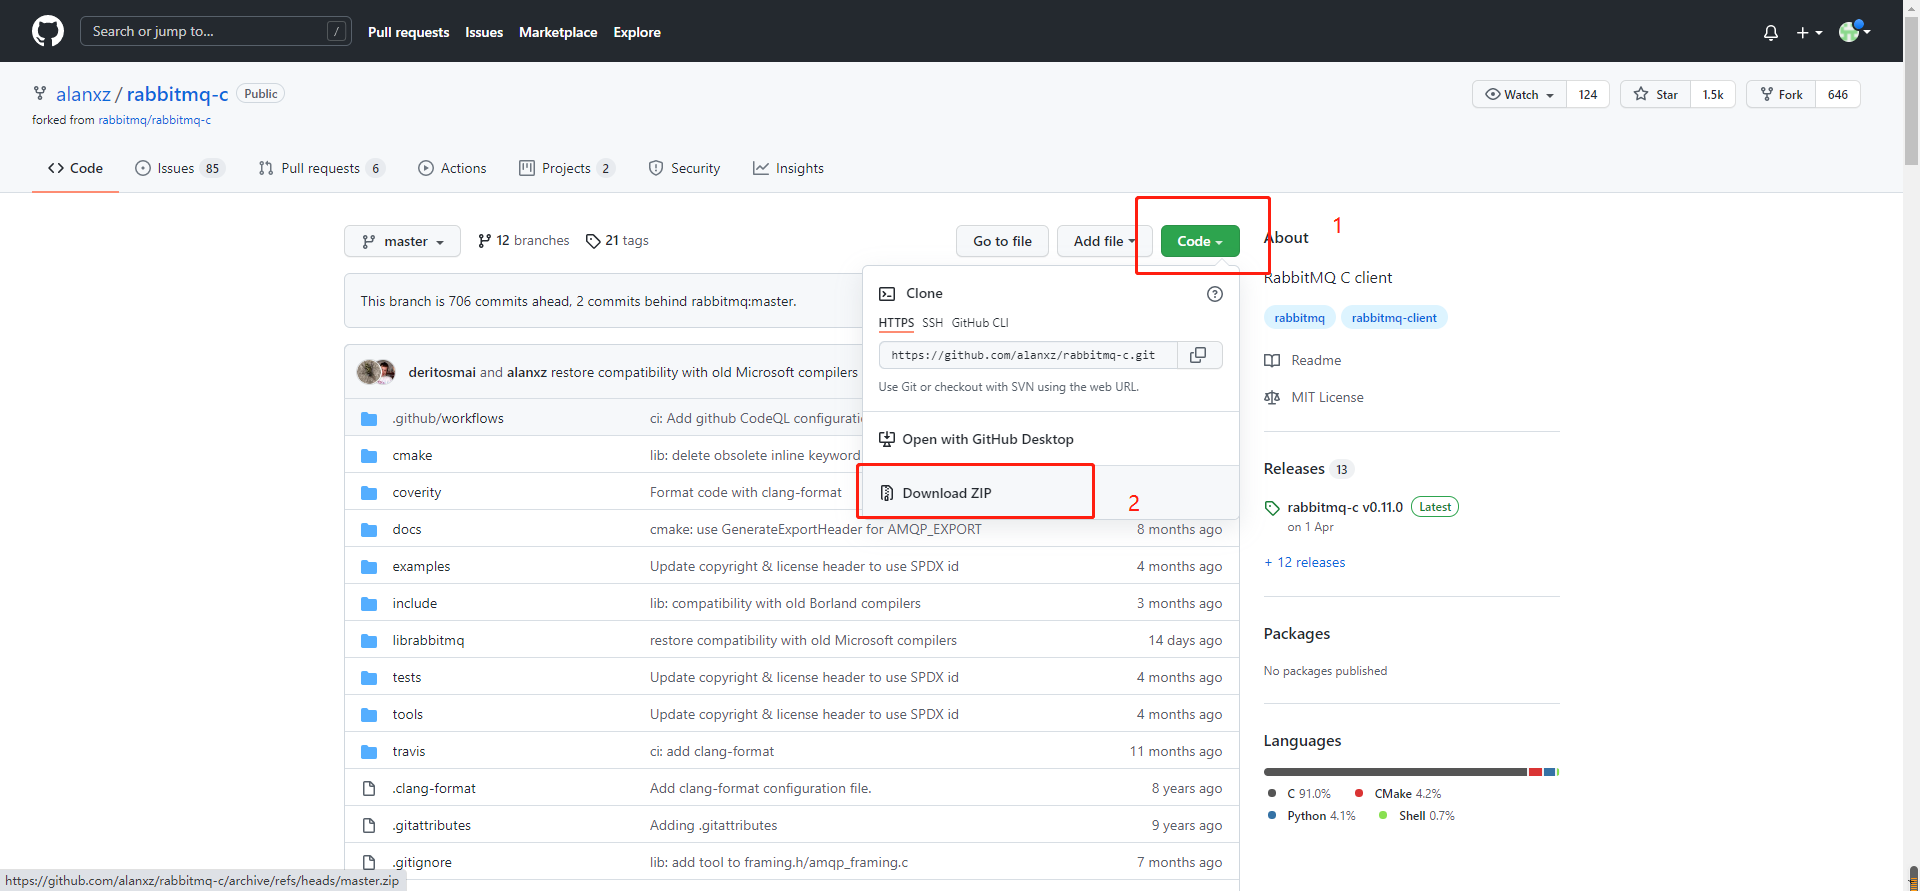1920x891 pixels.
Task: Click the tools folder icon
Action: coord(369,715)
